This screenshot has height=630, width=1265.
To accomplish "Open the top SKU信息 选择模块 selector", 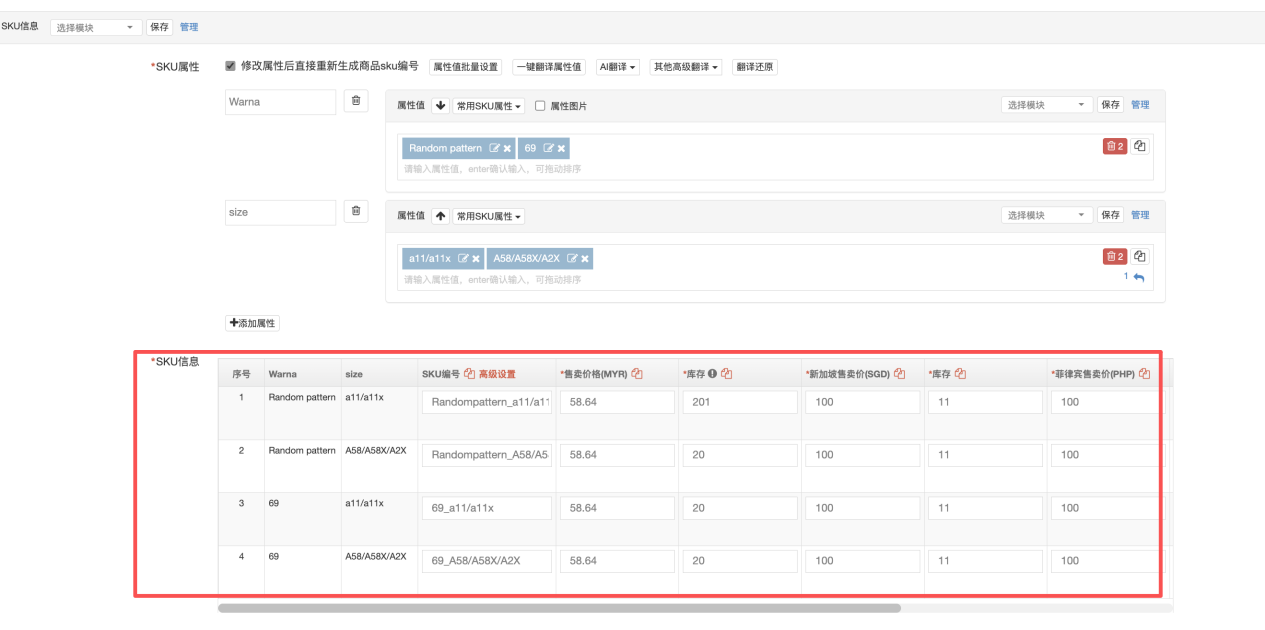I will pyautogui.click(x=95, y=28).
